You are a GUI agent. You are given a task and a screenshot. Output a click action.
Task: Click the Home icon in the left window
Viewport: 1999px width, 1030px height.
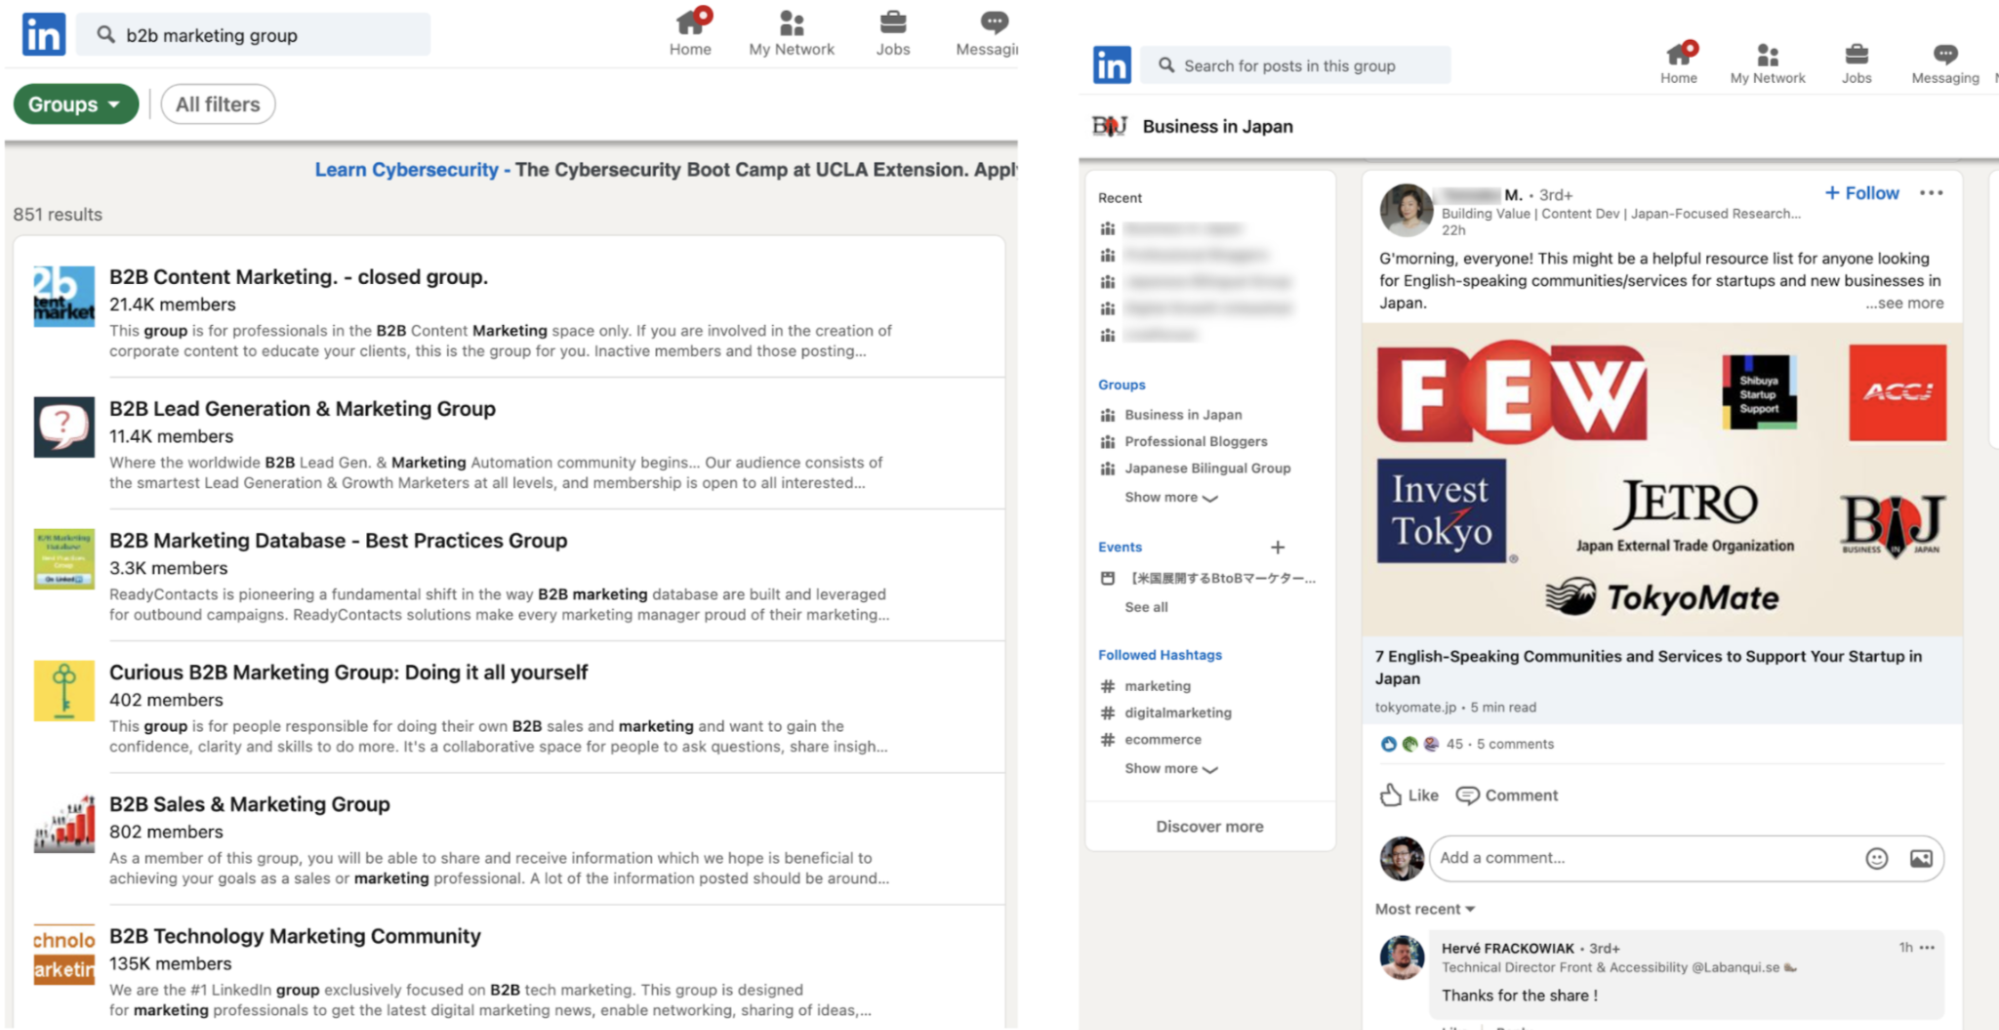690,22
